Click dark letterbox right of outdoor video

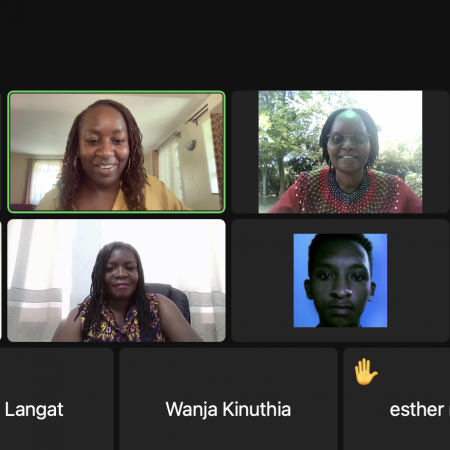tap(436, 152)
